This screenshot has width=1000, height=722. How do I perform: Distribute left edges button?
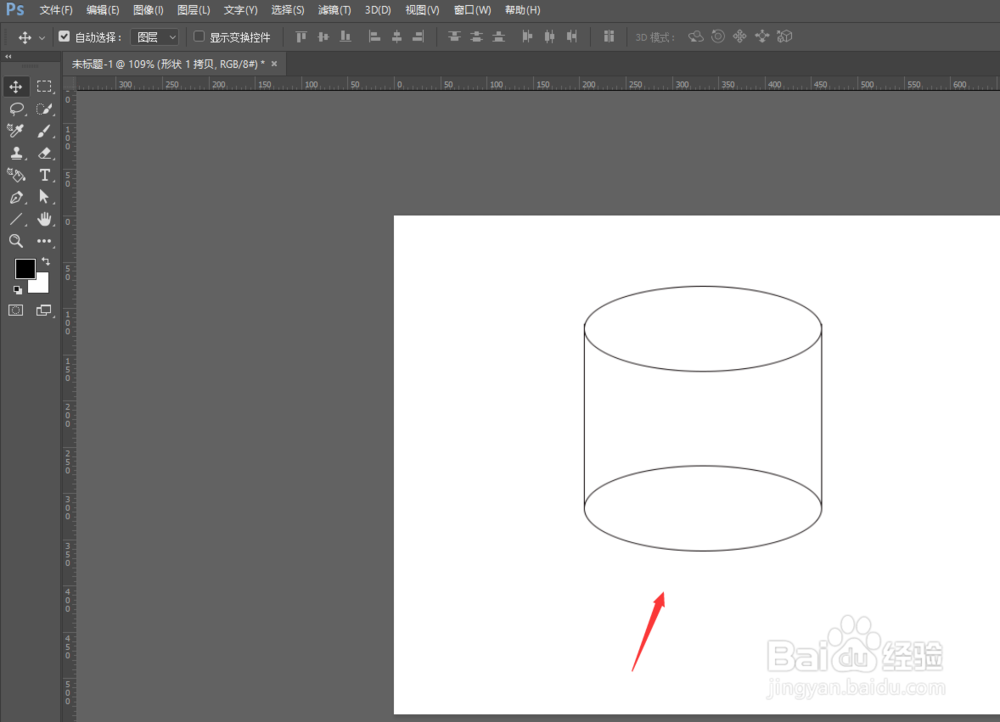click(527, 36)
